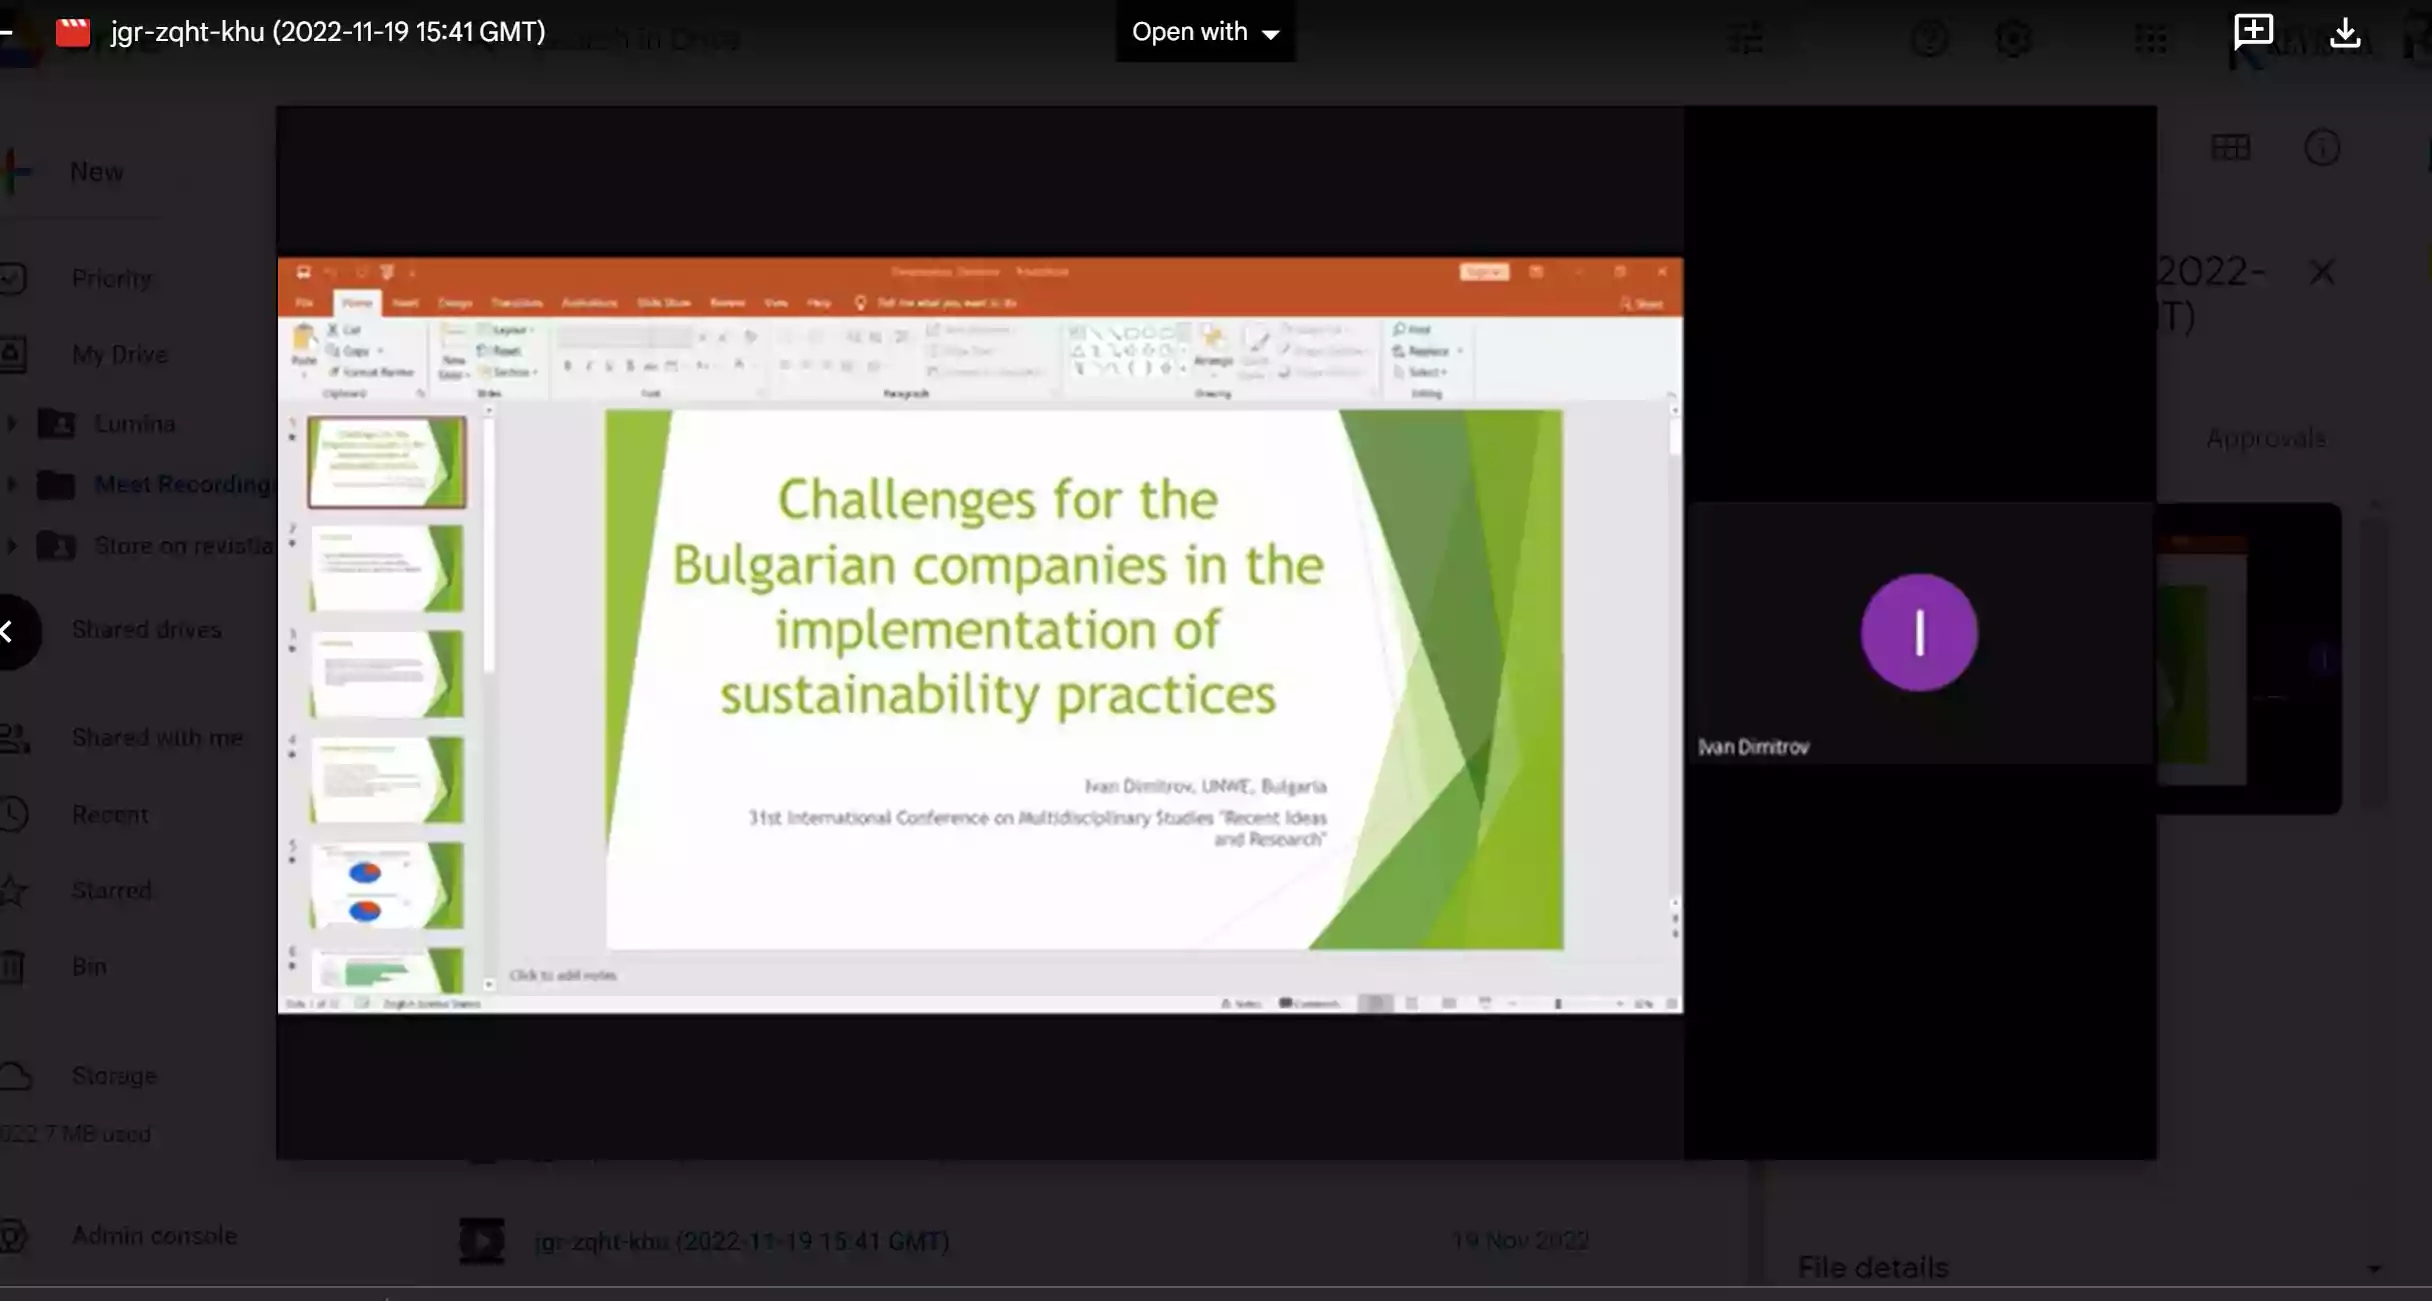Select the dimmed Approvals tab

point(2265,438)
